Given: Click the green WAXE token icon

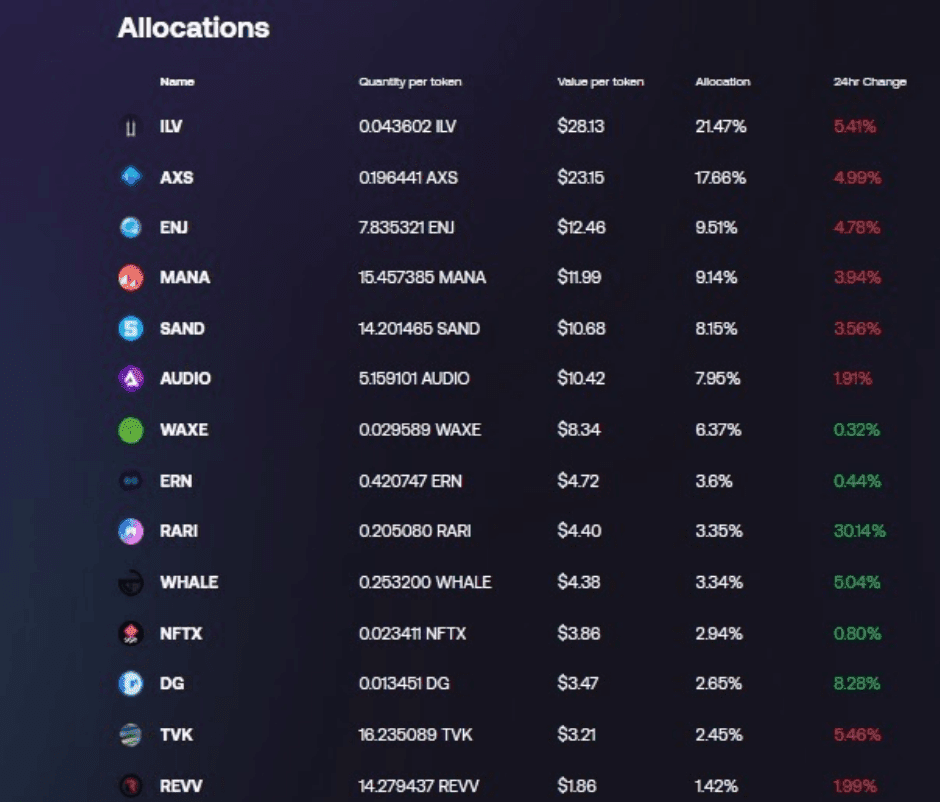Looking at the screenshot, I should [131, 430].
